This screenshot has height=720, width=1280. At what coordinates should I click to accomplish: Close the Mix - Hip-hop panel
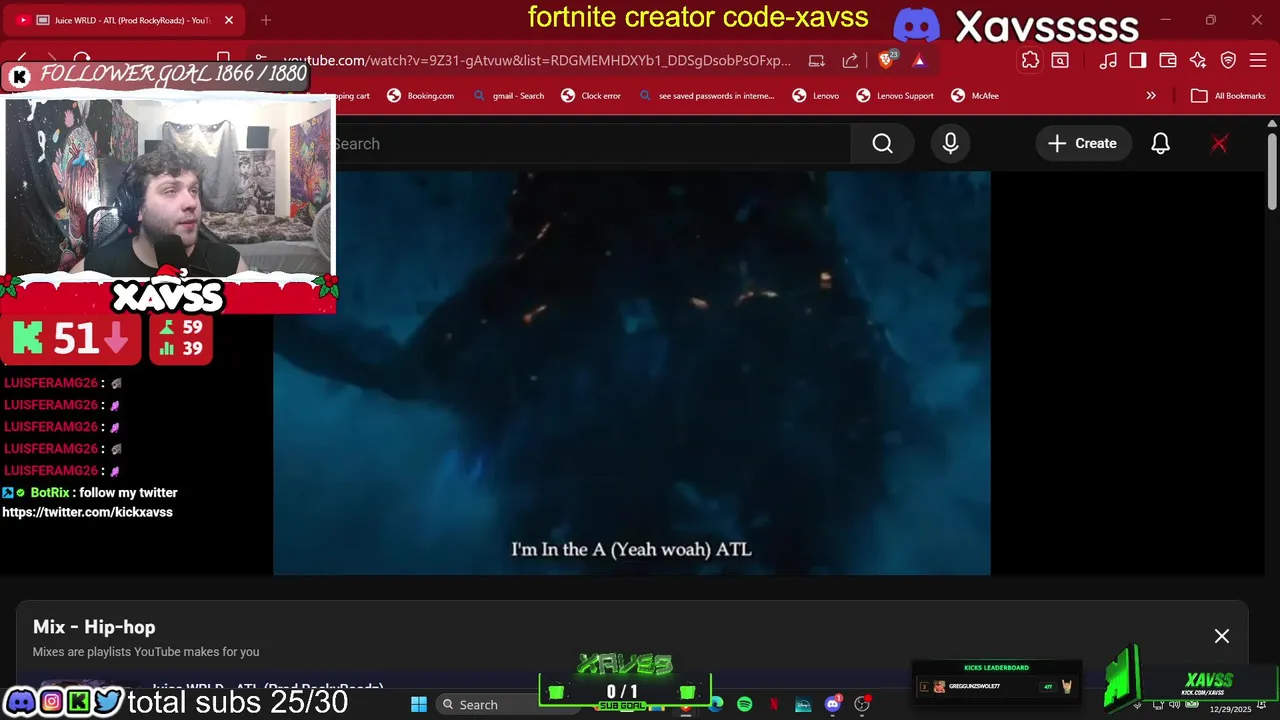(x=1222, y=636)
